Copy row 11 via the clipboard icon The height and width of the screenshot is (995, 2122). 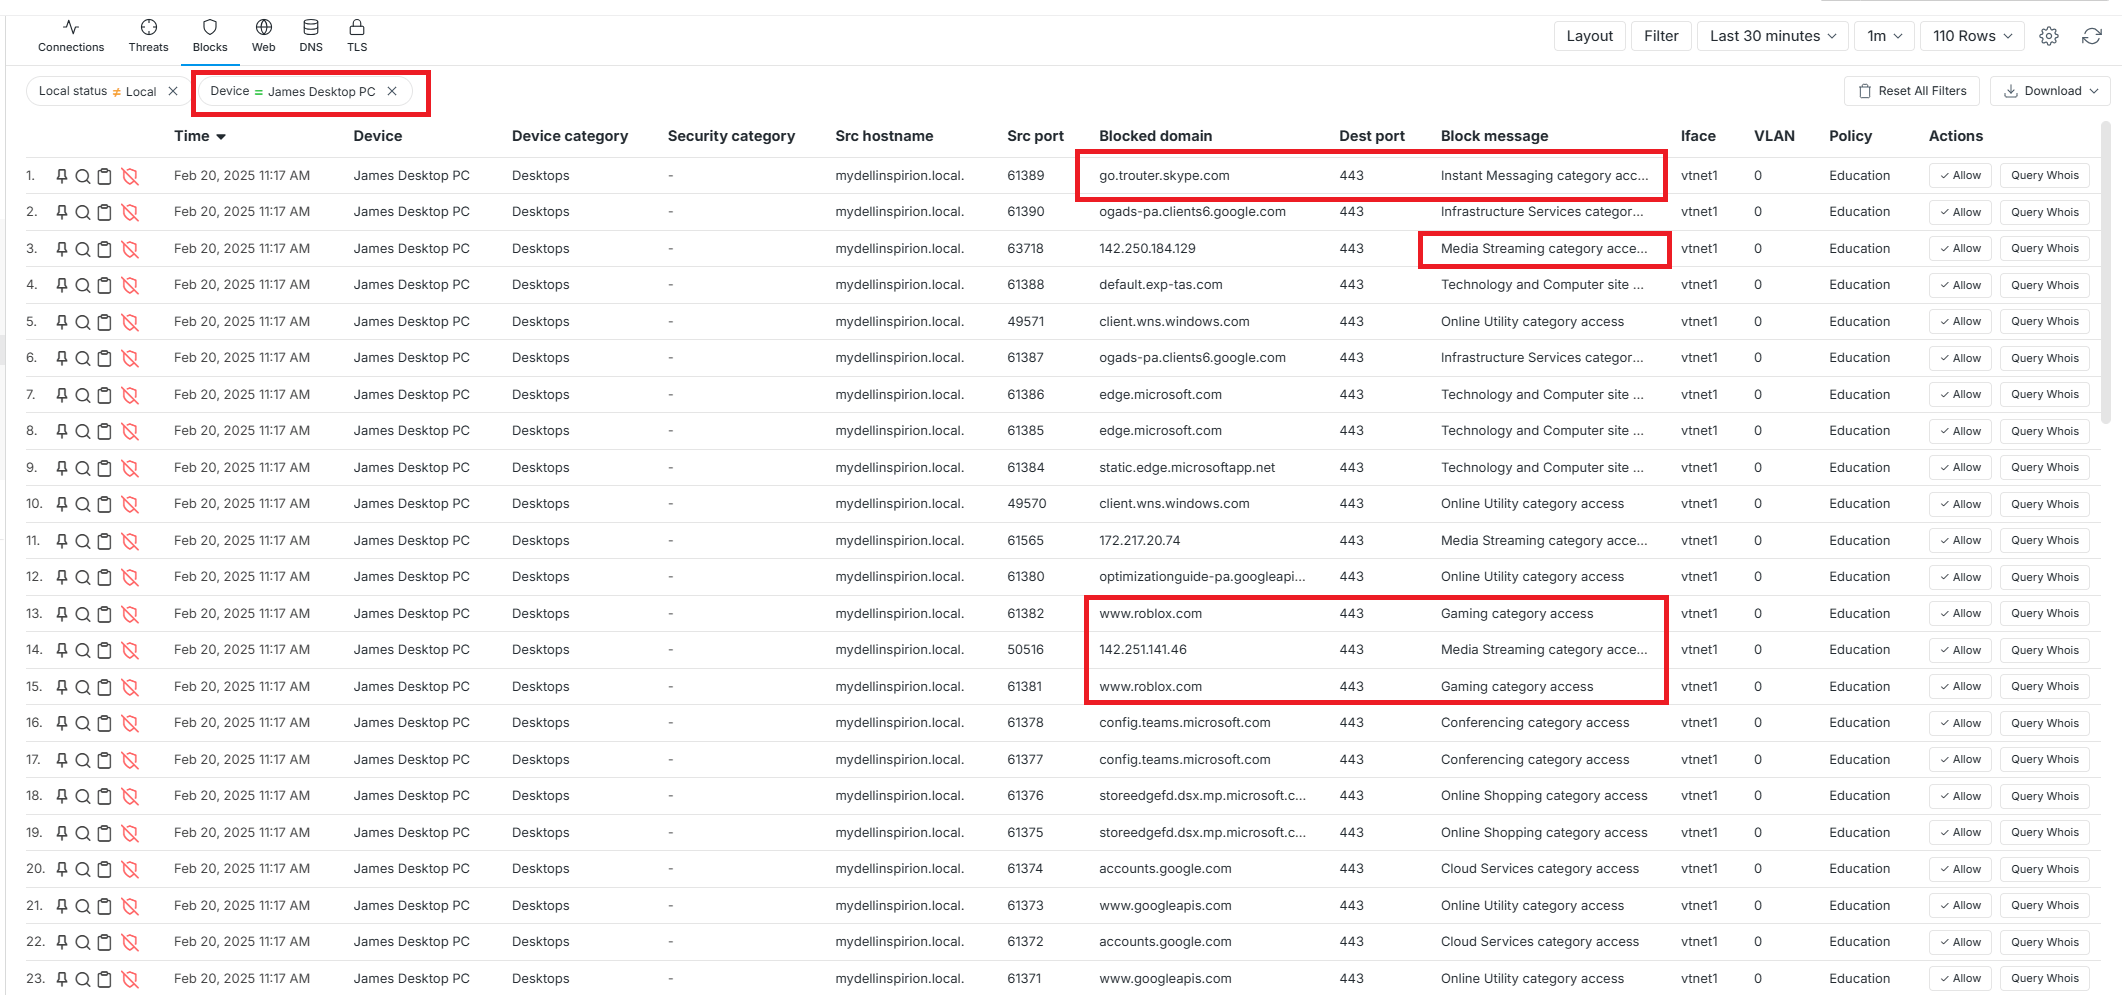pyautogui.click(x=104, y=541)
